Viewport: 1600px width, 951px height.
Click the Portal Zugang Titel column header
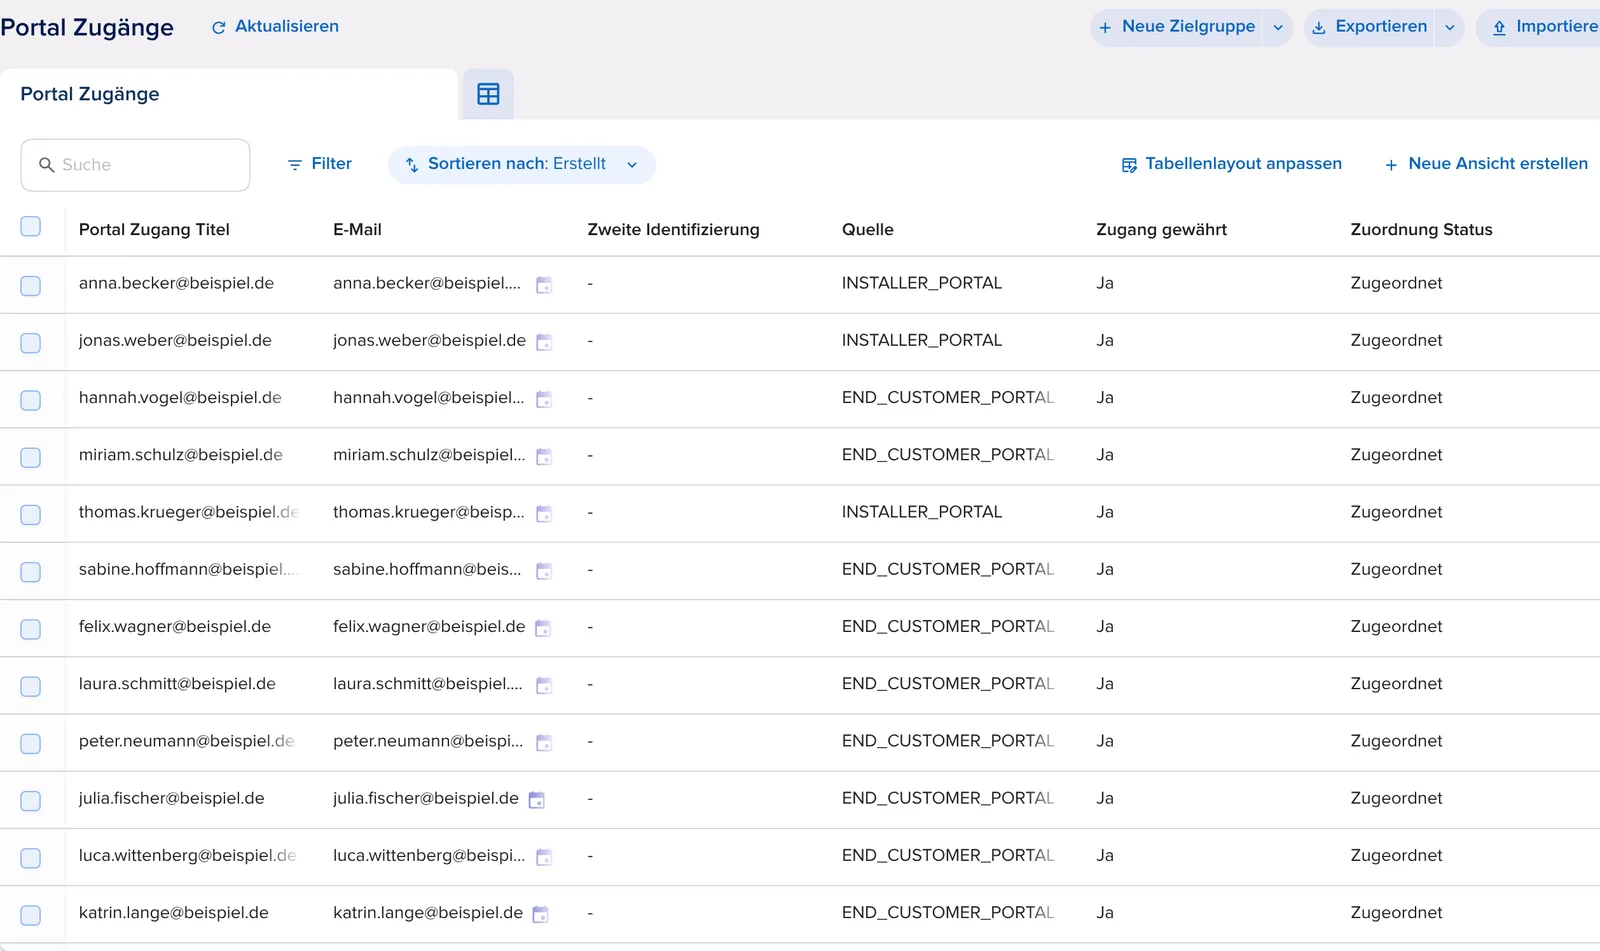tap(154, 229)
